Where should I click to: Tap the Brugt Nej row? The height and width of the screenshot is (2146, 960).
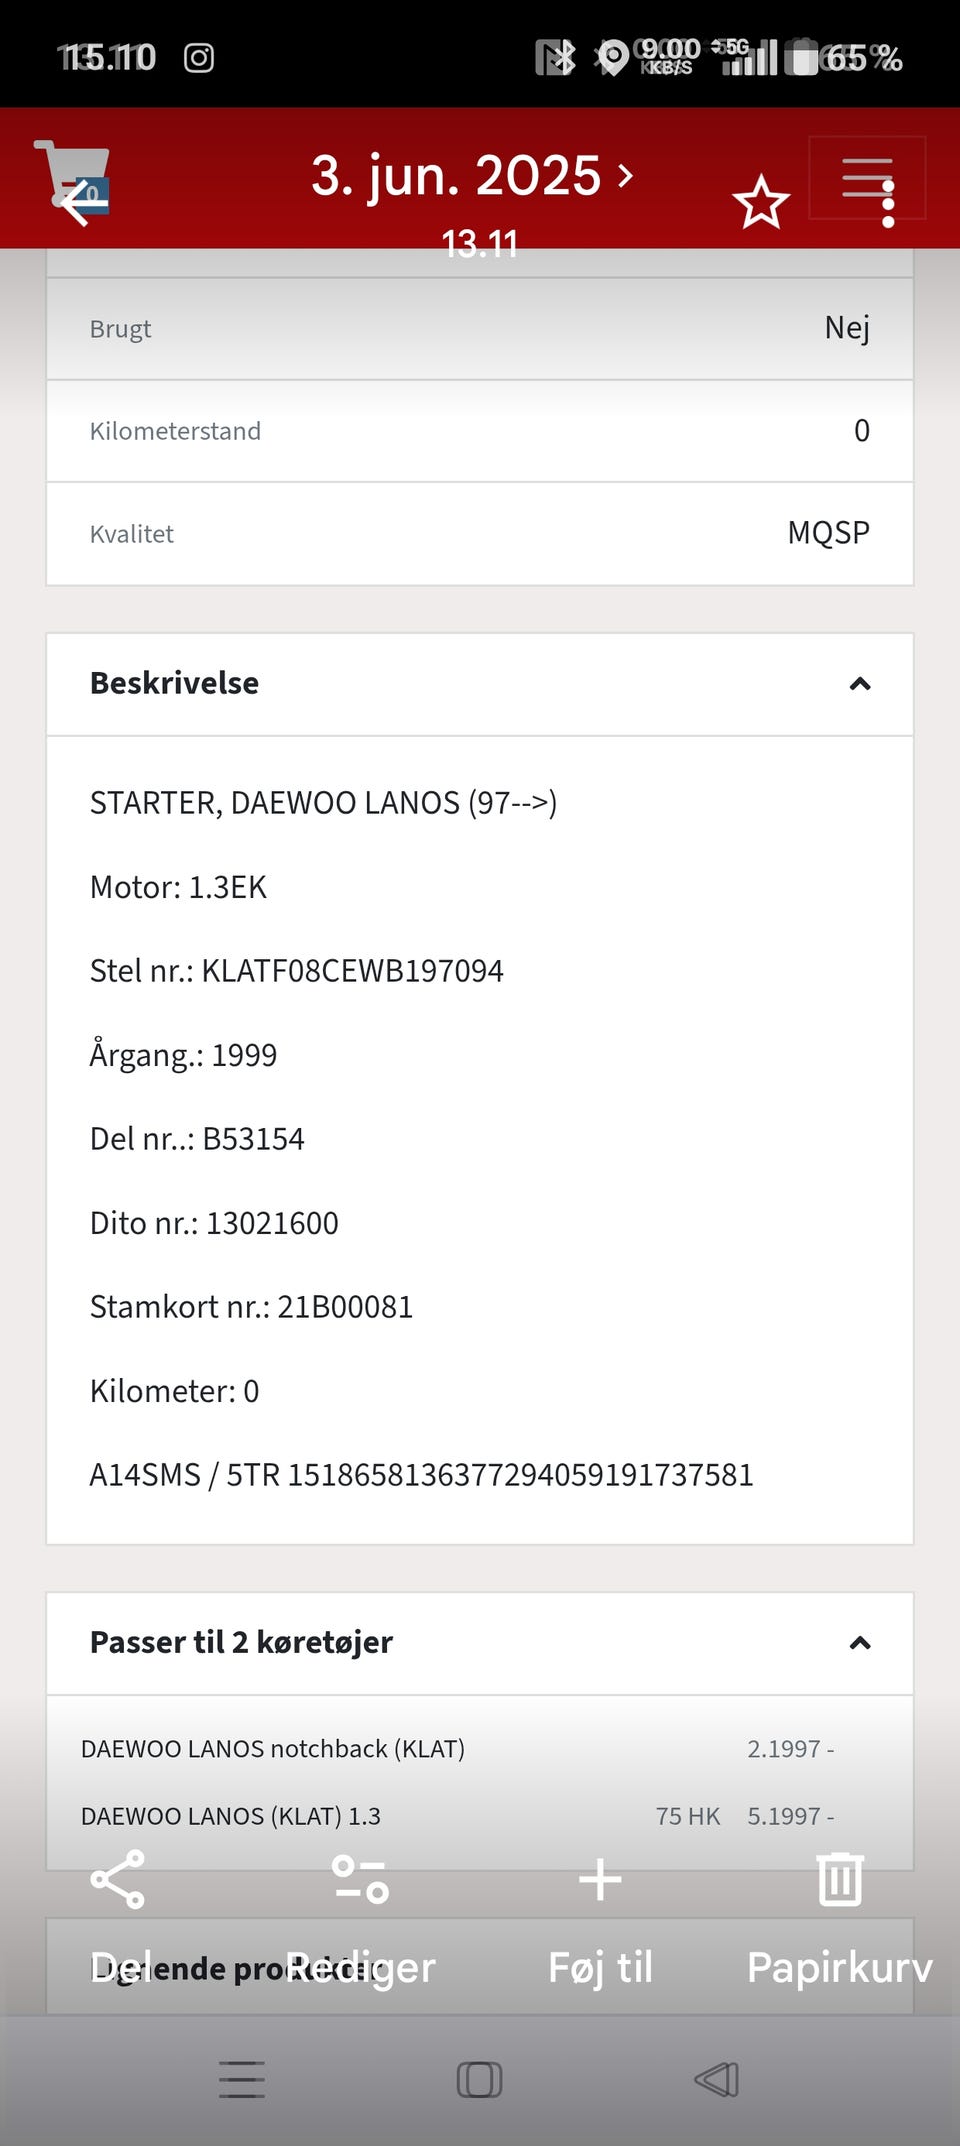pyautogui.click(x=480, y=329)
